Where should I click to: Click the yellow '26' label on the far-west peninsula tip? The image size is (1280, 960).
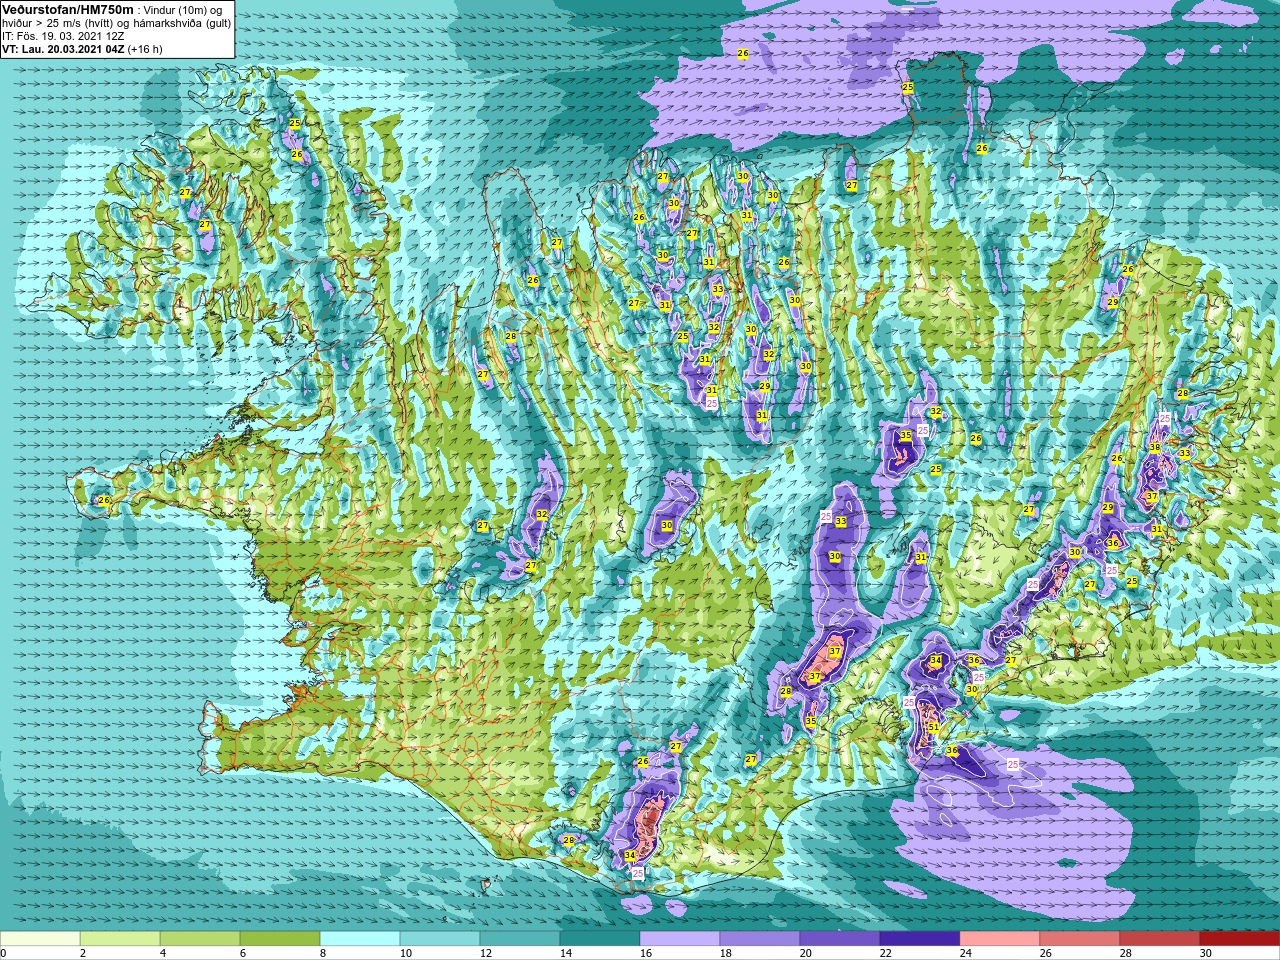coord(104,500)
